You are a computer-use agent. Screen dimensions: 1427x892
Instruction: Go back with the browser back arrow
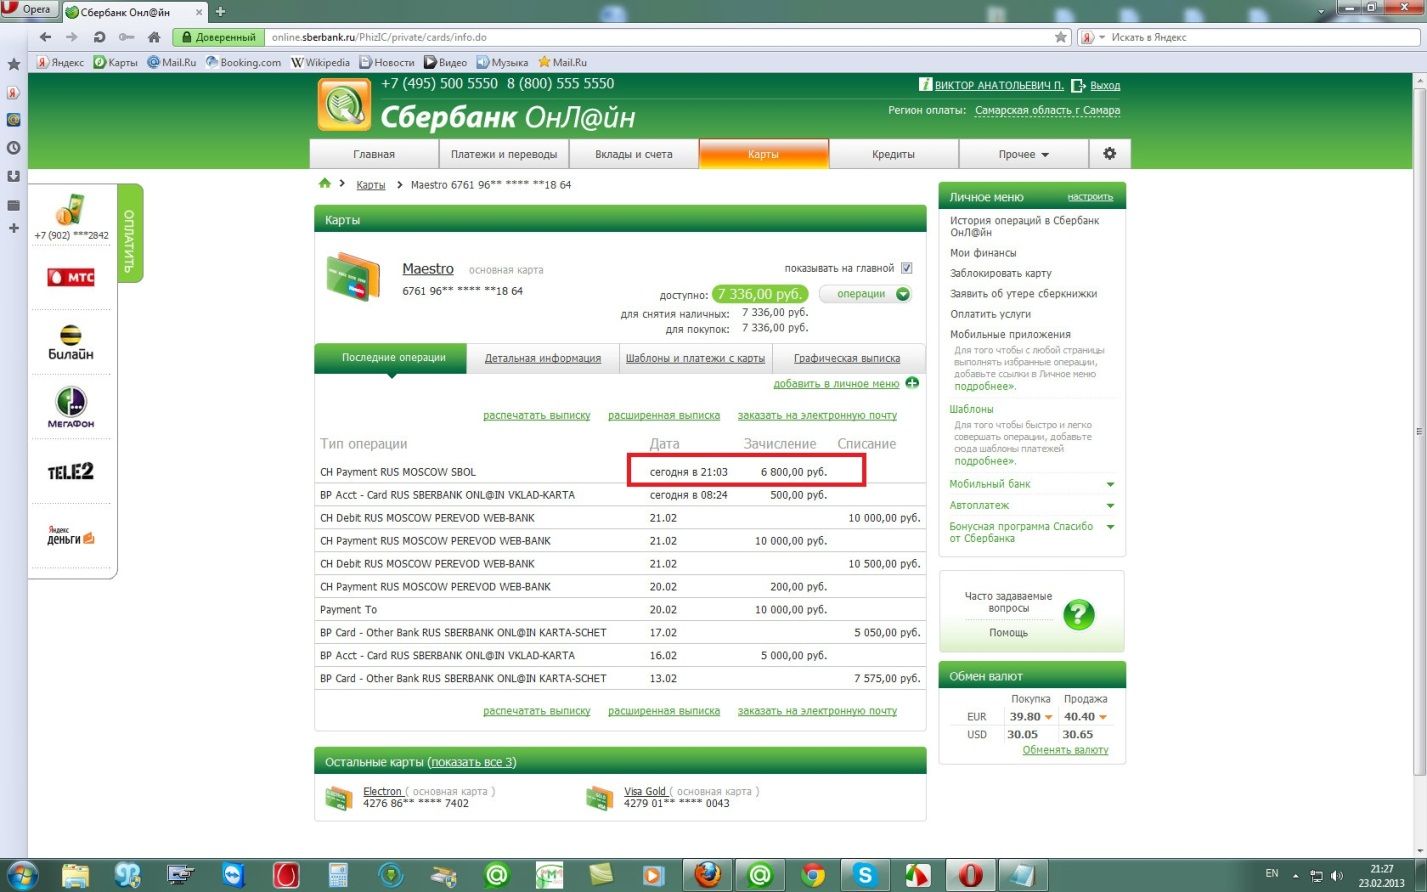coord(45,37)
